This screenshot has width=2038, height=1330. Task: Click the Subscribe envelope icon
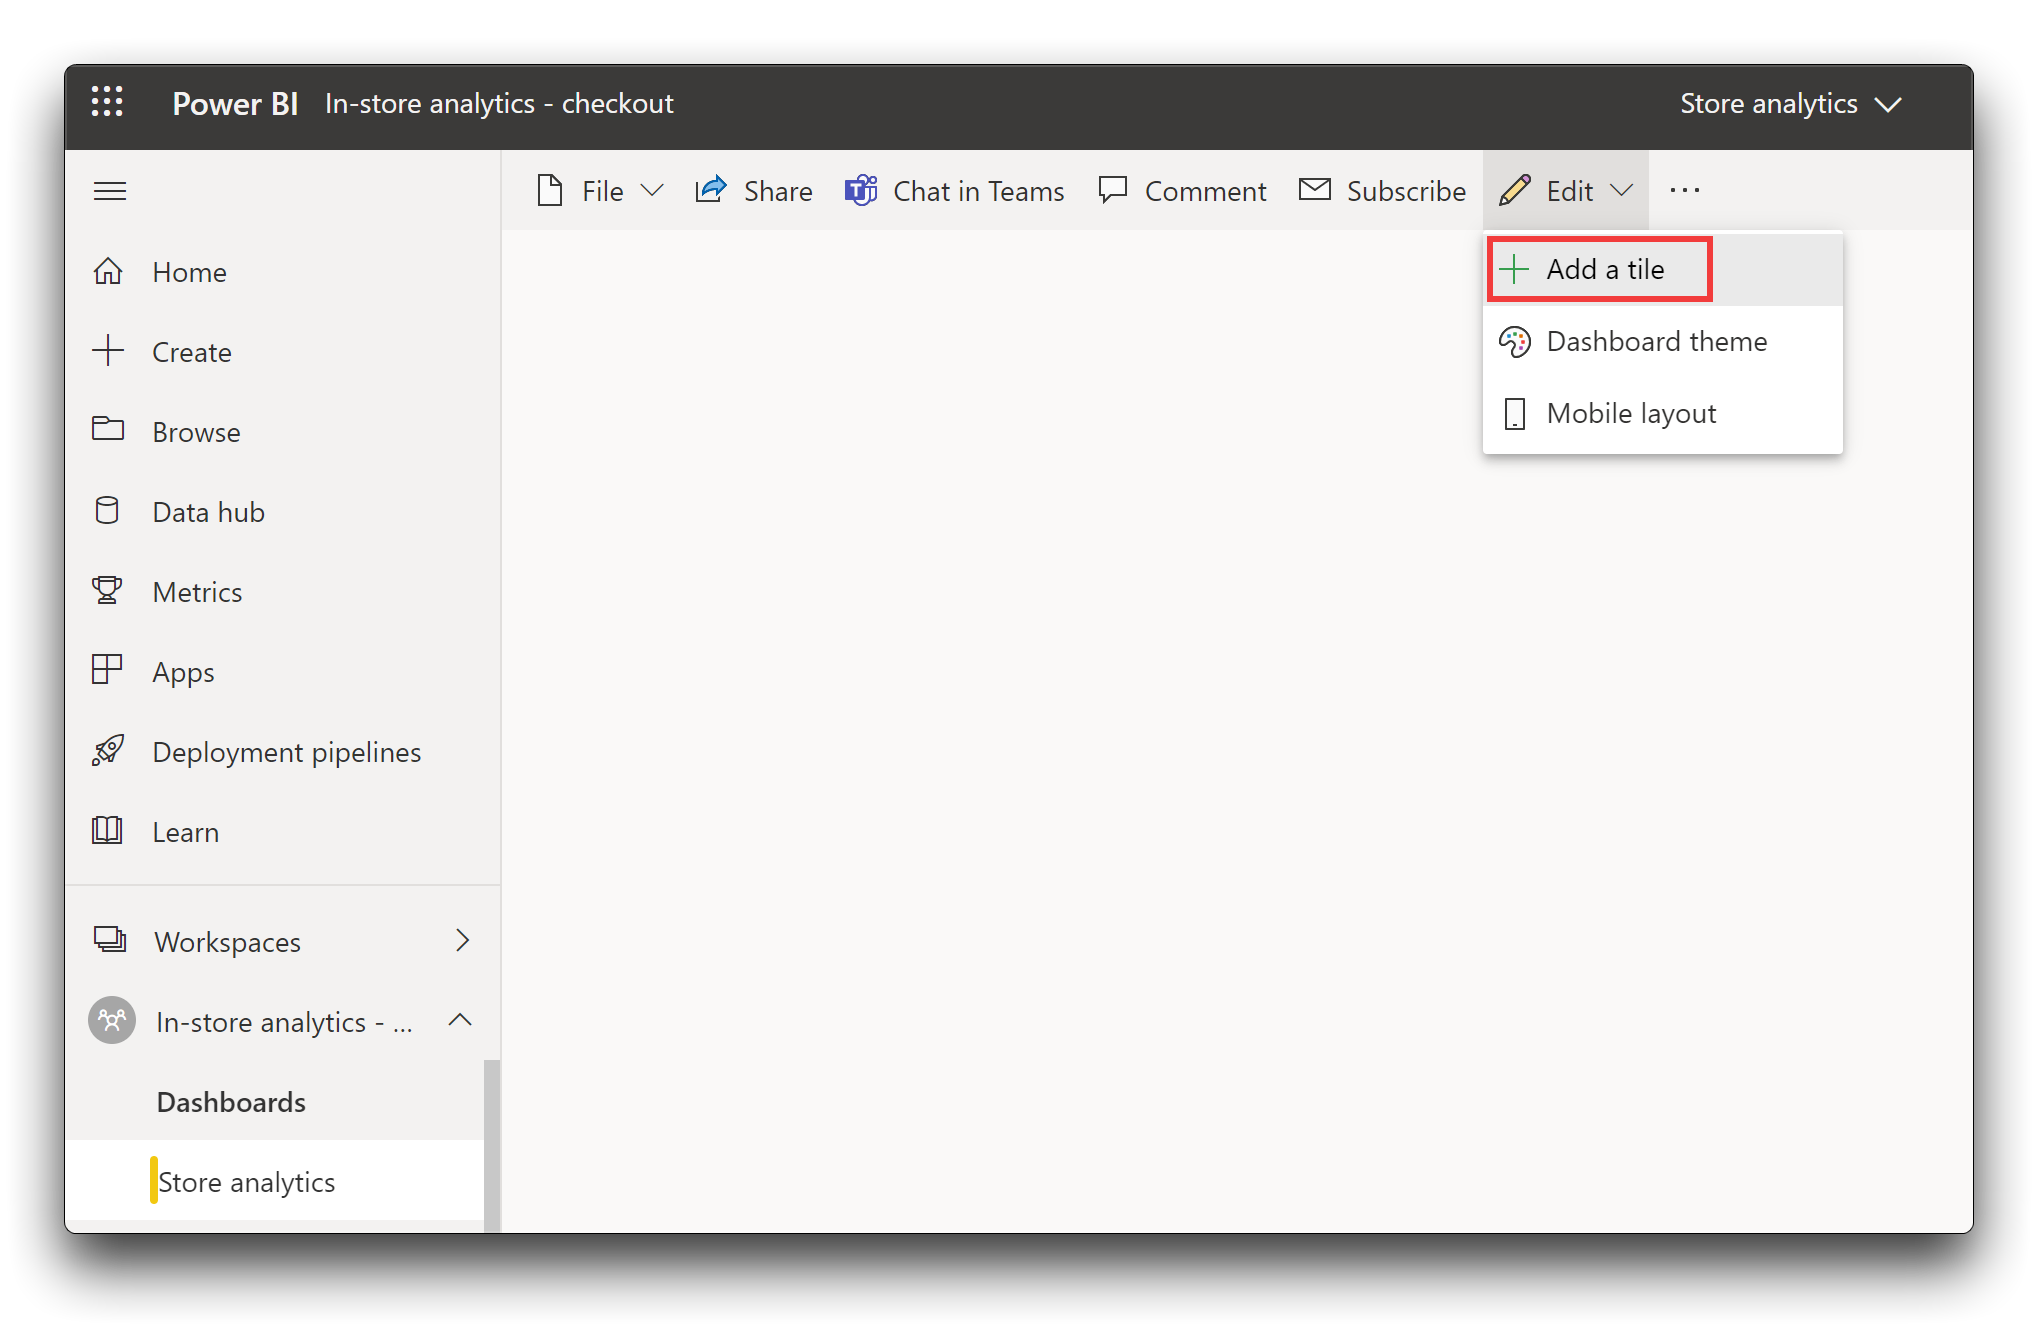(1315, 189)
